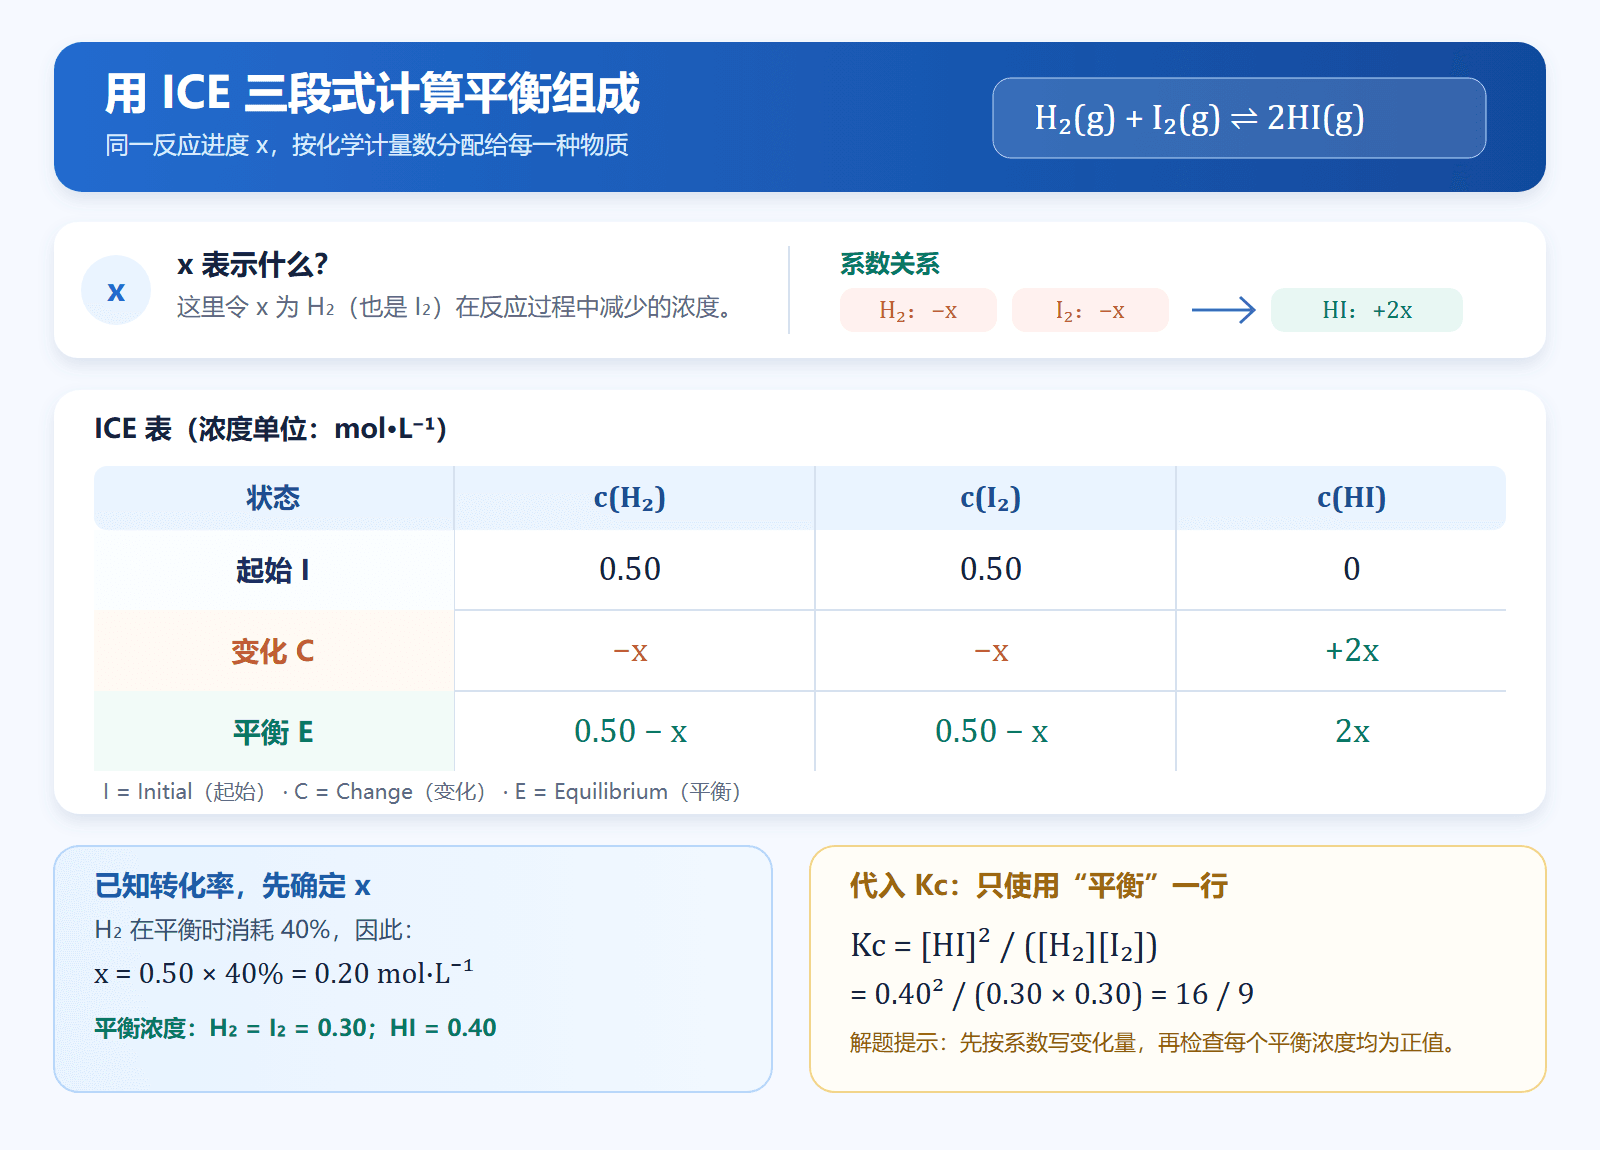Click the blue arrow before HI: +2x

click(1223, 310)
